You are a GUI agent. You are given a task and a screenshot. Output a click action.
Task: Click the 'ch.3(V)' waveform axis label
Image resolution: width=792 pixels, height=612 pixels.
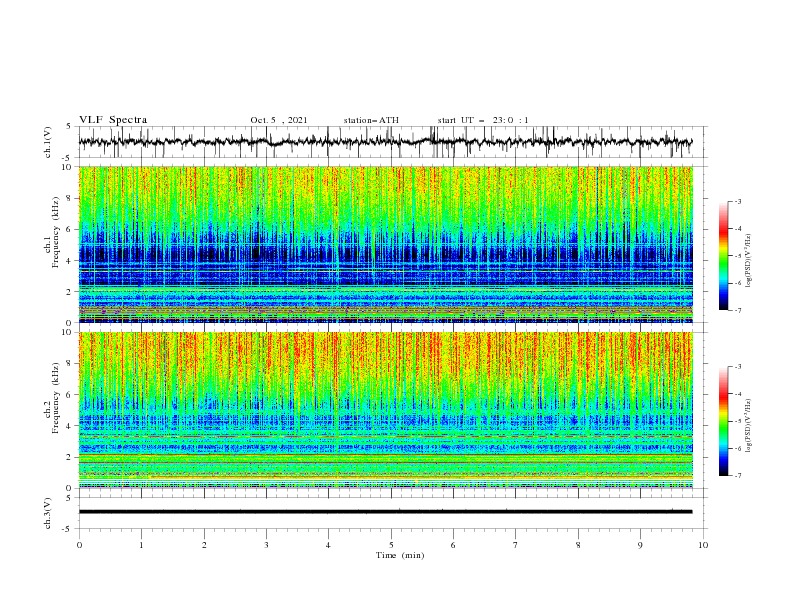[x=48, y=513]
